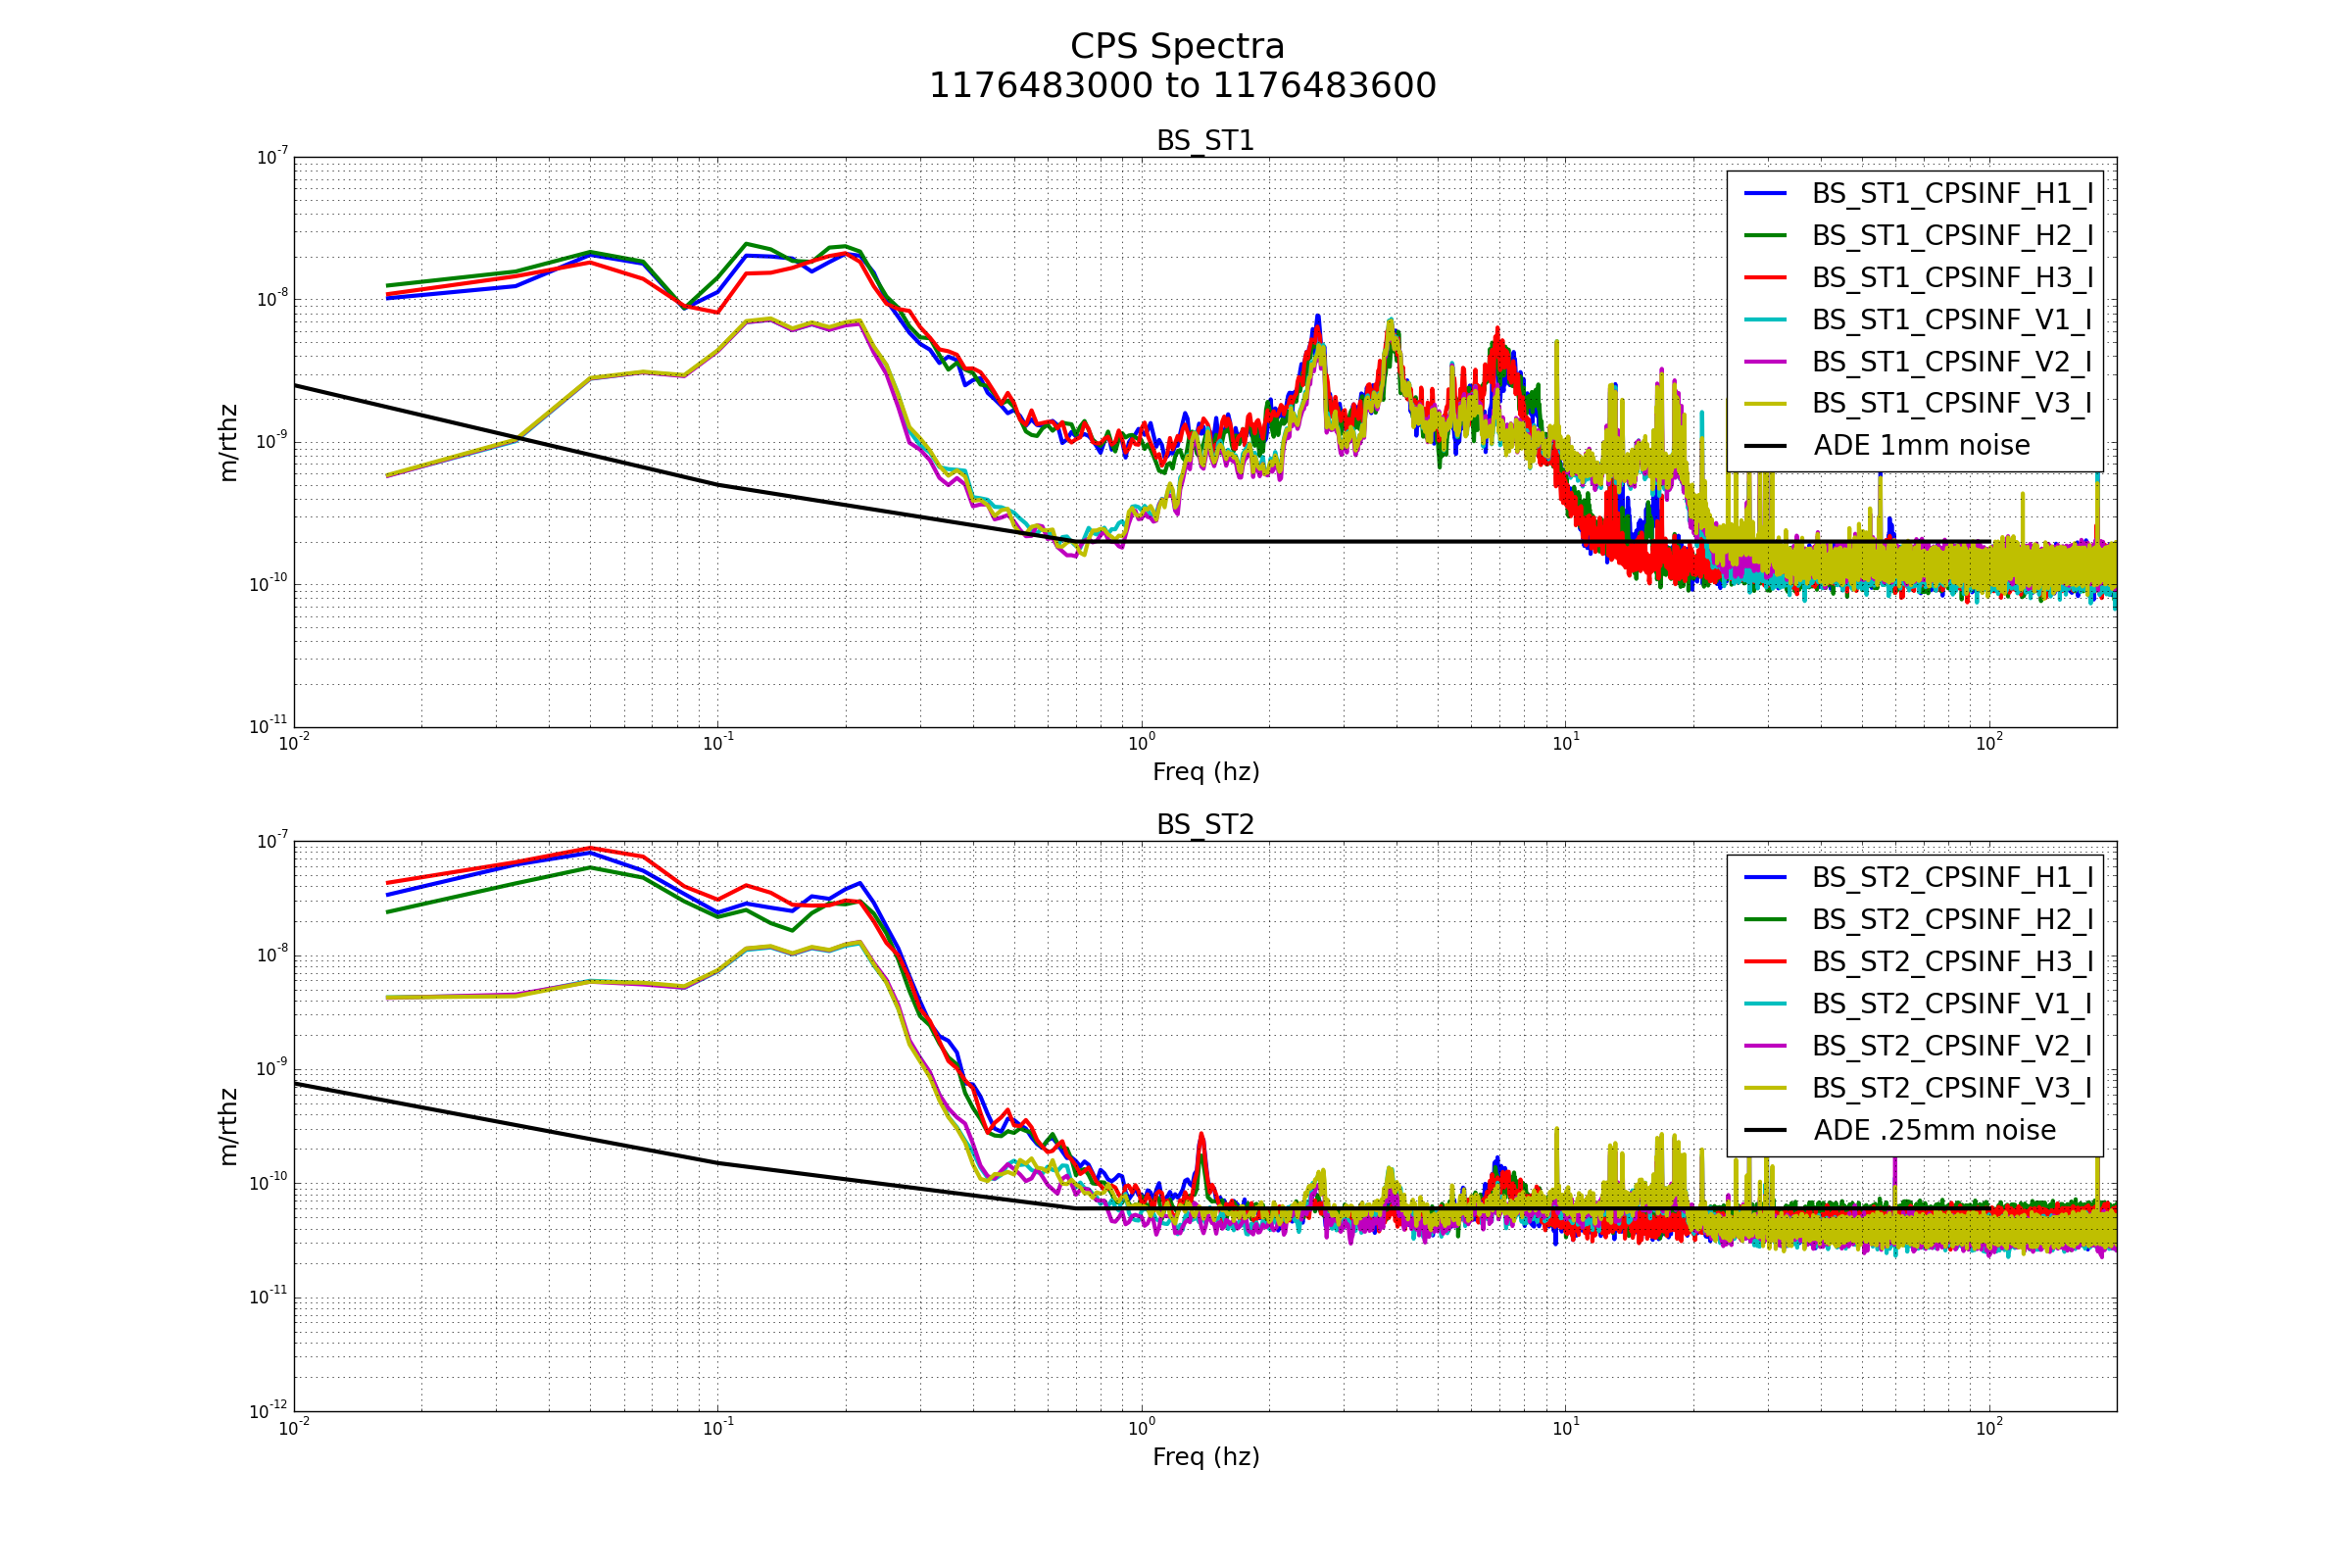Click the red line swatch for BS_ST2 H3

[x=1765, y=961]
